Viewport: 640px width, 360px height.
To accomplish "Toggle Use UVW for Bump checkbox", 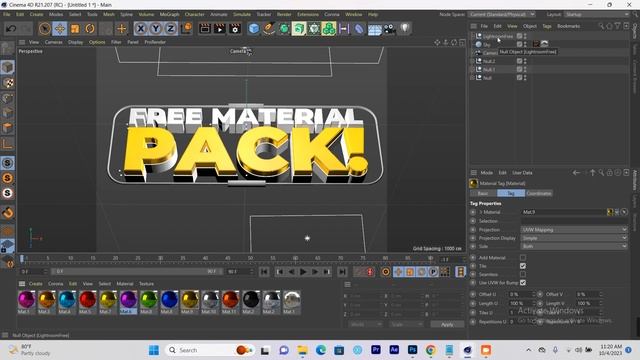I will (x=523, y=282).
